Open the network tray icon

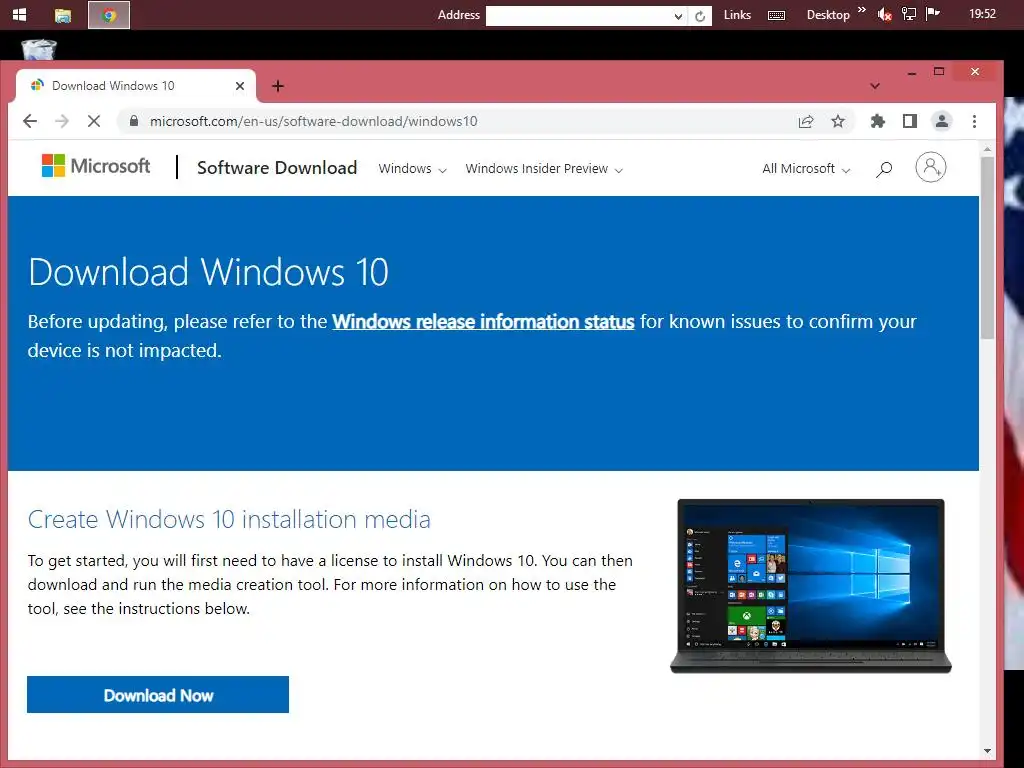coord(908,14)
